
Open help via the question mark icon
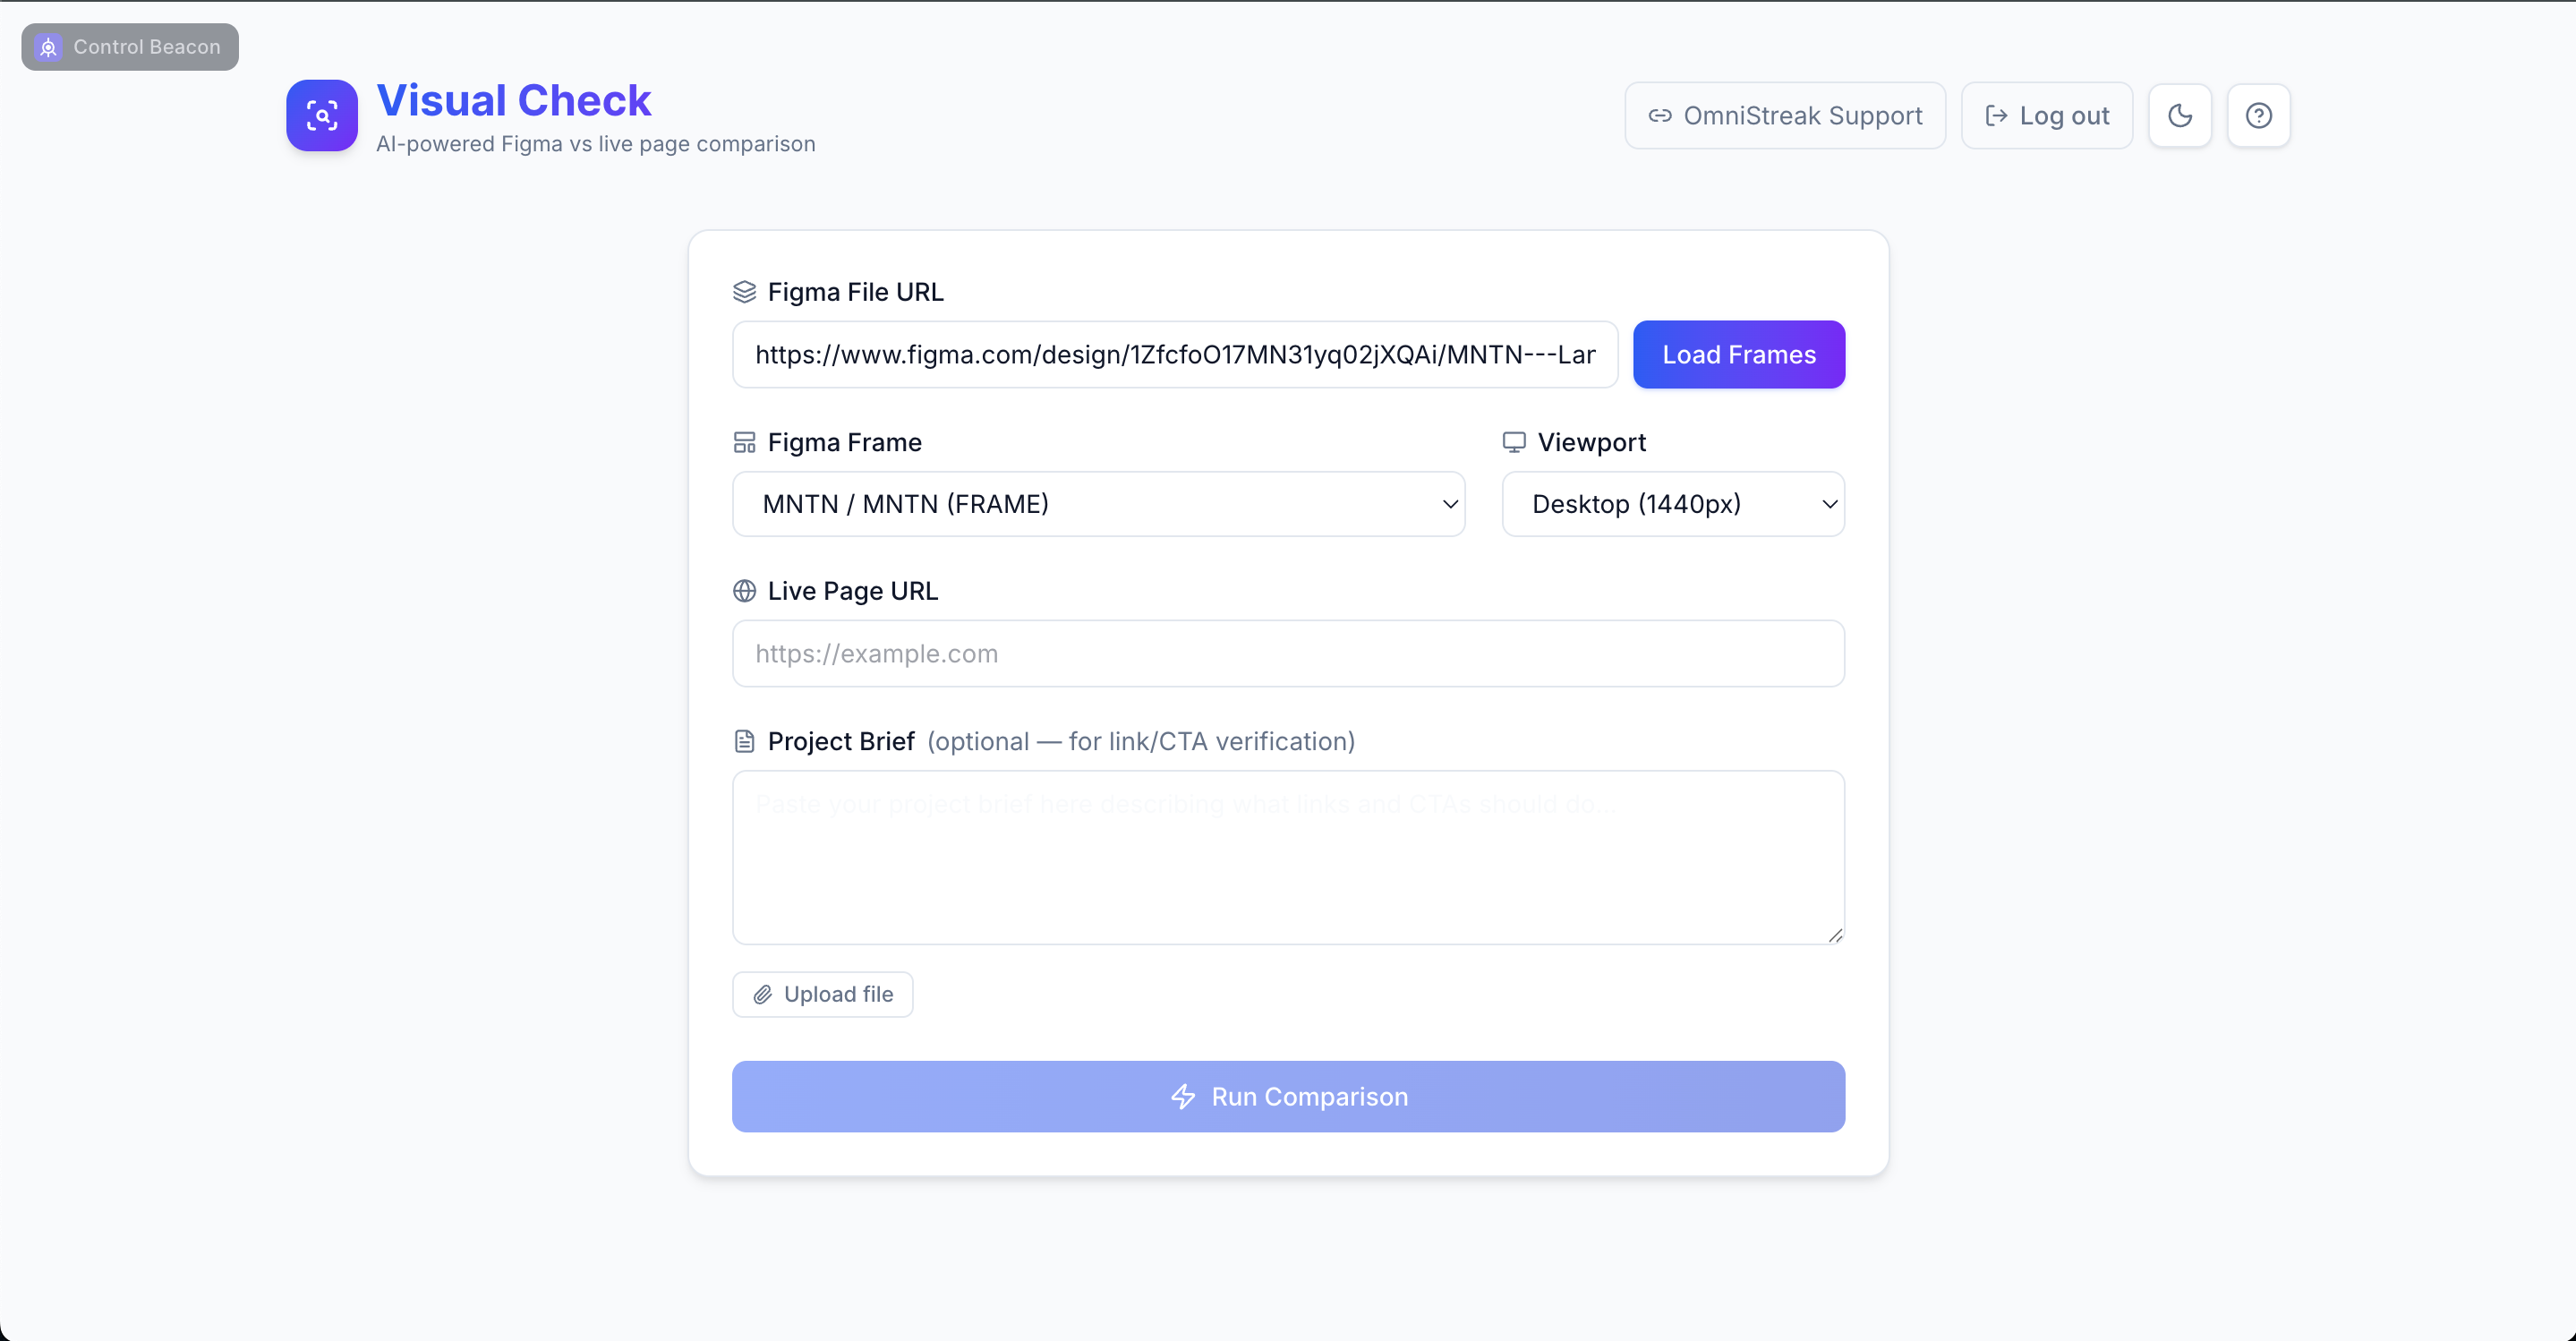click(2258, 116)
